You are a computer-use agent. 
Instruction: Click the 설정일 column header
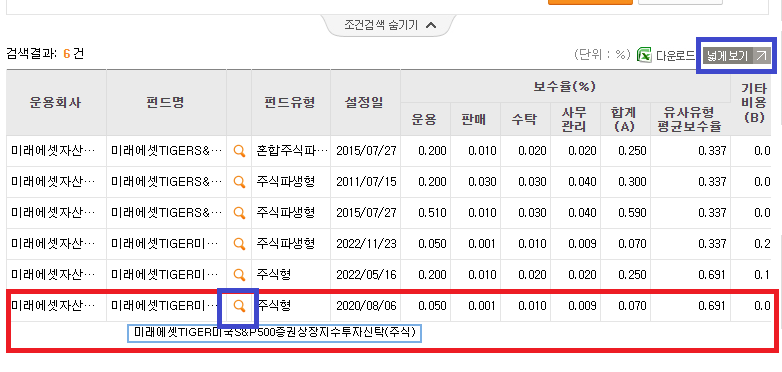[x=365, y=103]
